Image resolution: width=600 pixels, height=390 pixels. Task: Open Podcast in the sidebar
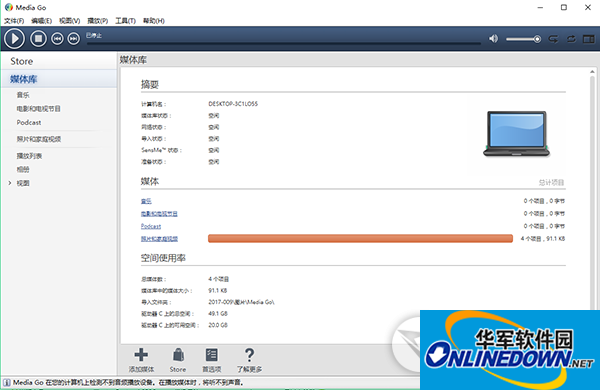29,122
